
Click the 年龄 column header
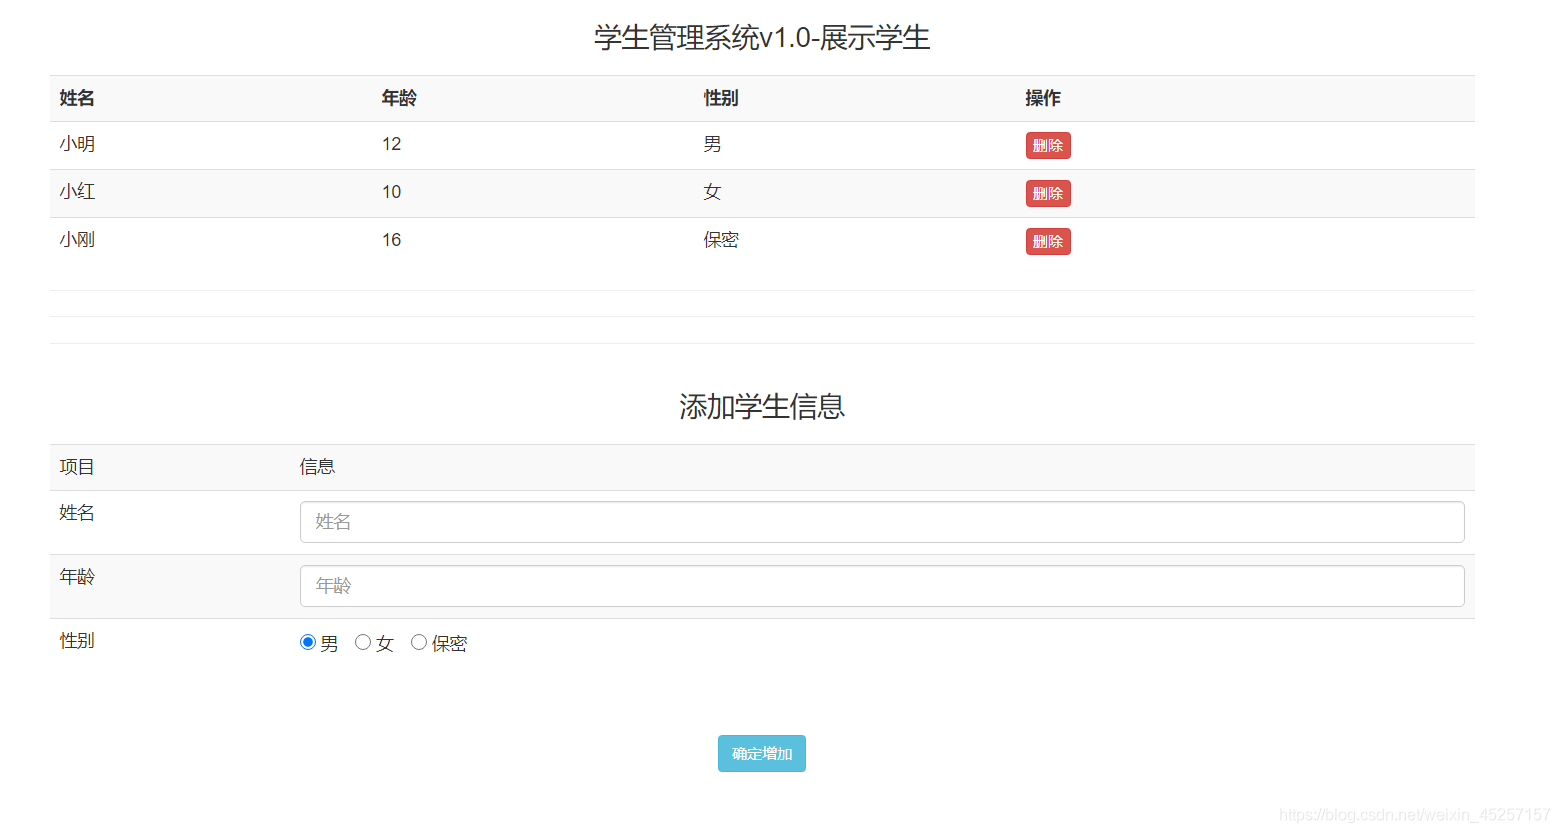point(399,98)
